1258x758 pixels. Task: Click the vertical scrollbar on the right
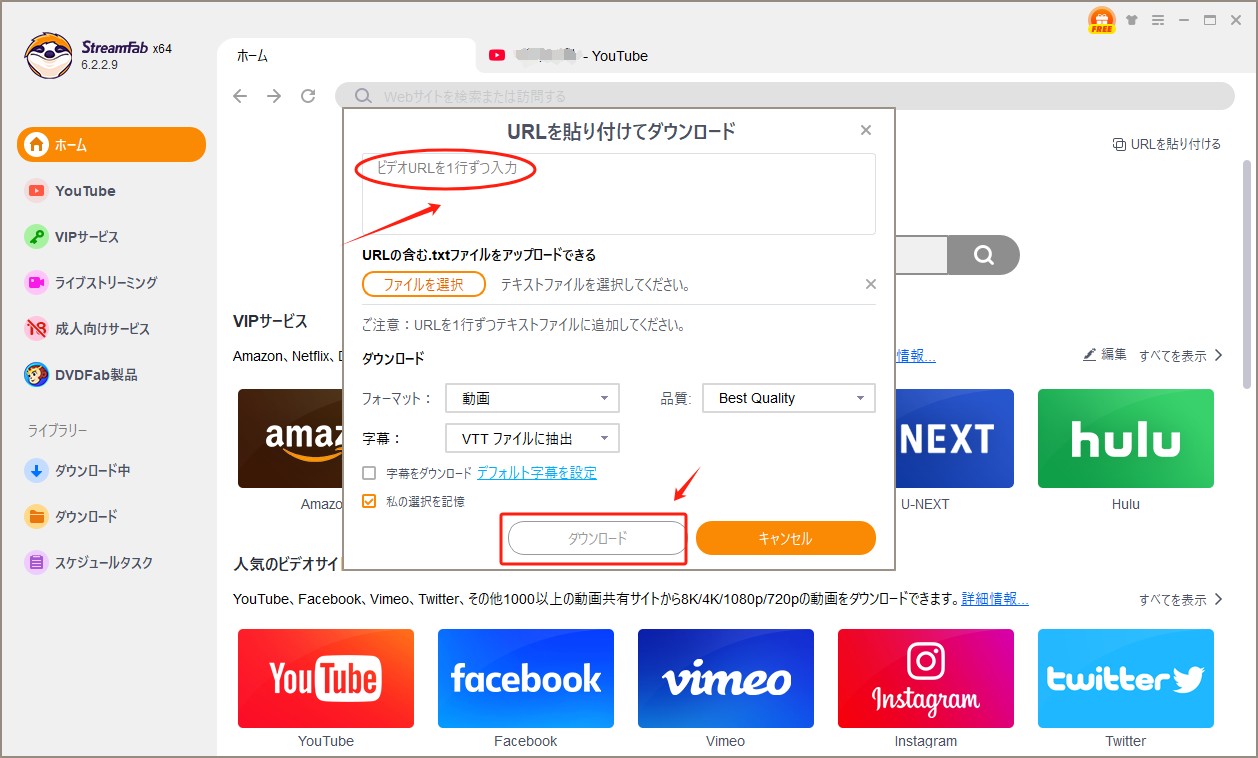click(x=1247, y=270)
